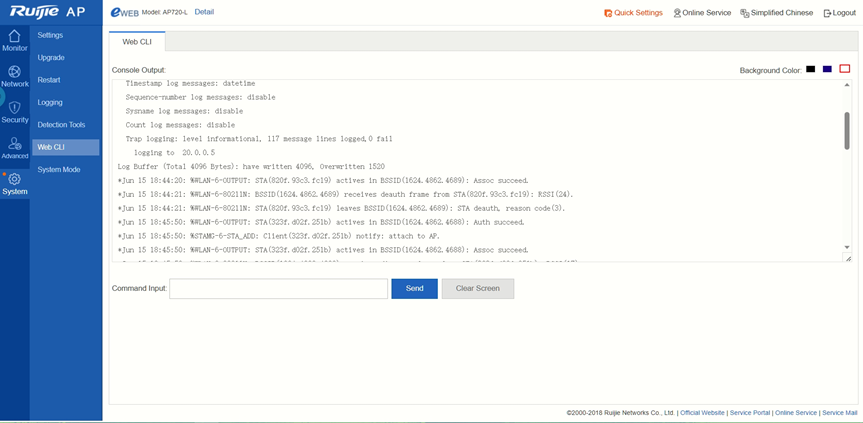Choose black background color swatch

[811, 69]
